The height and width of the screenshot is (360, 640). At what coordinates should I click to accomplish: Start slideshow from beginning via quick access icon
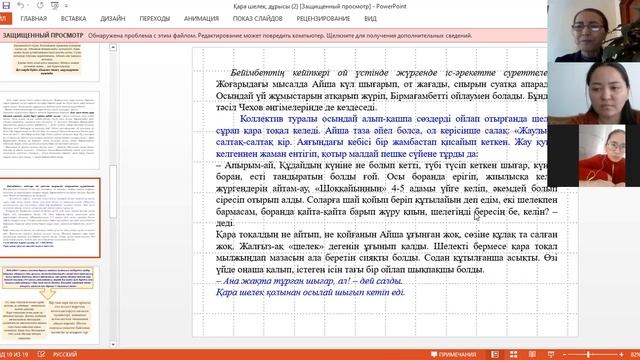[55, 6]
